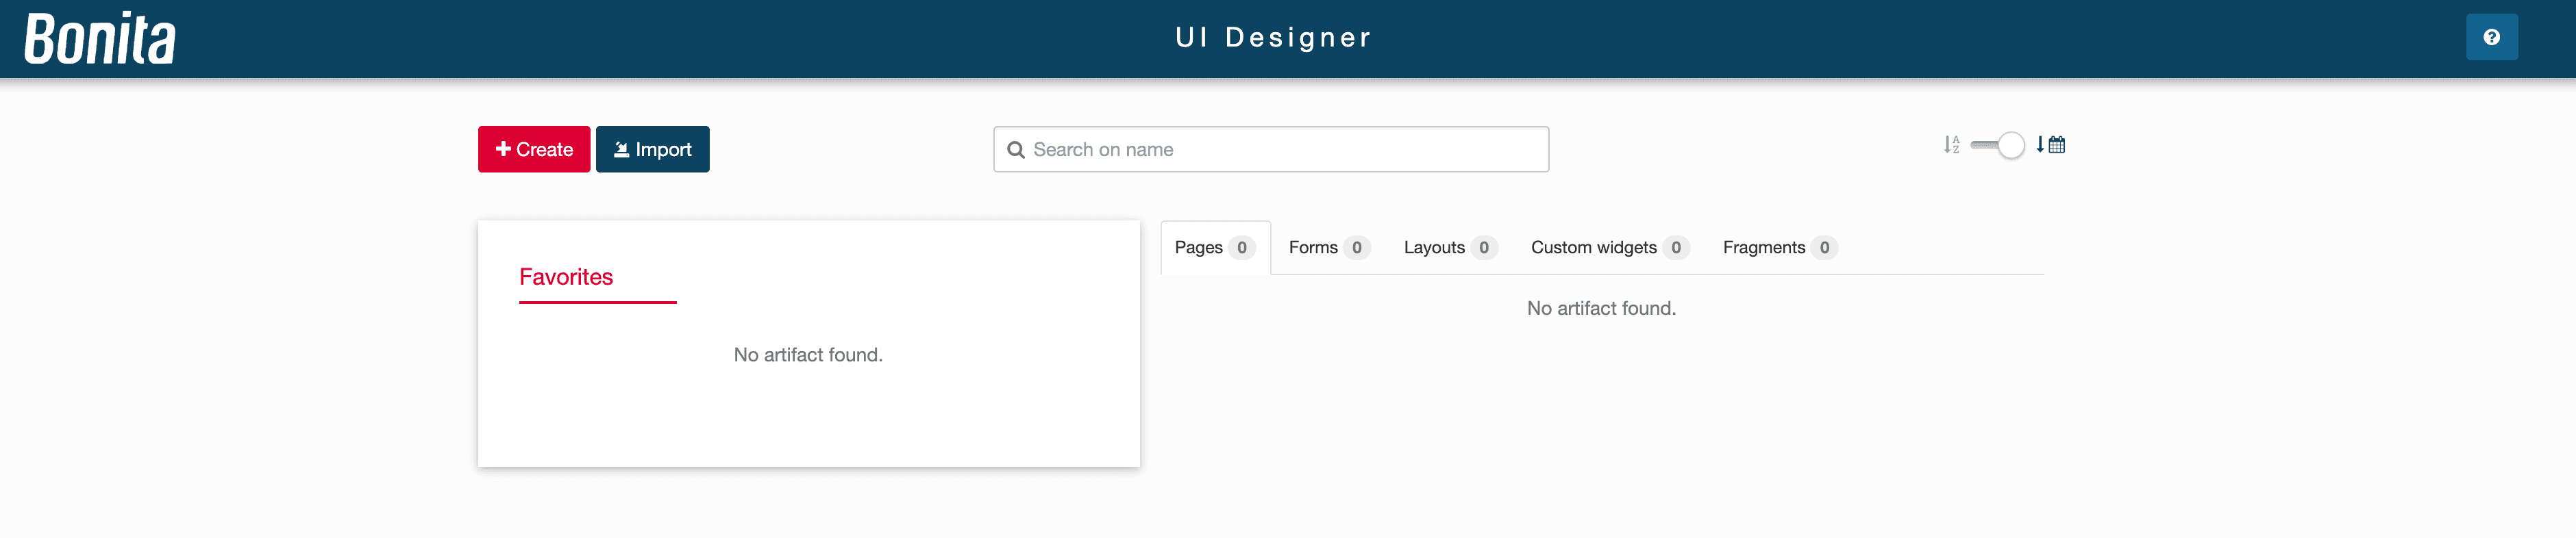The image size is (2576, 538).
Task: Switch to the Forms tab
Action: pyautogui.click(x=1328, y=247)
